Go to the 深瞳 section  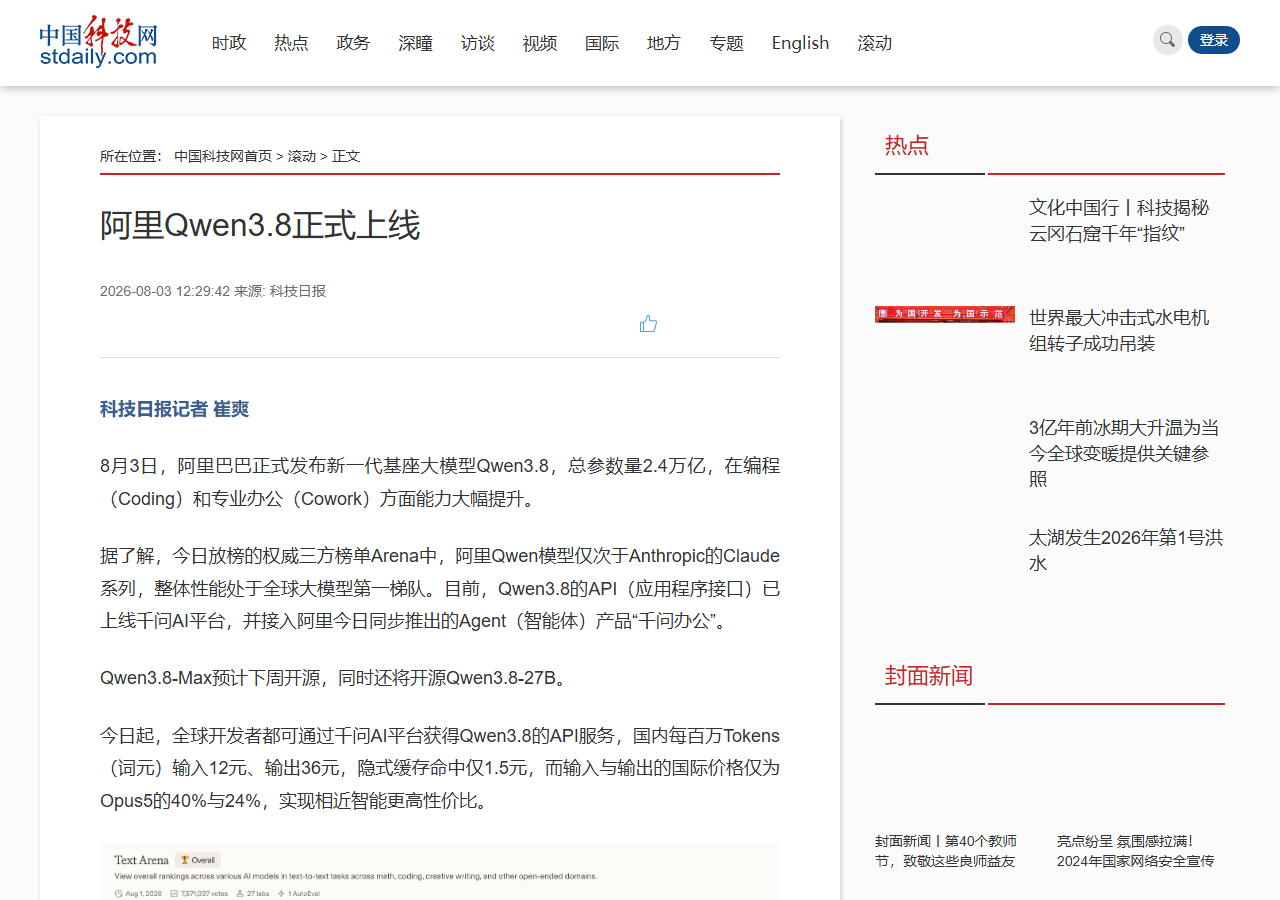click(415, 43)
